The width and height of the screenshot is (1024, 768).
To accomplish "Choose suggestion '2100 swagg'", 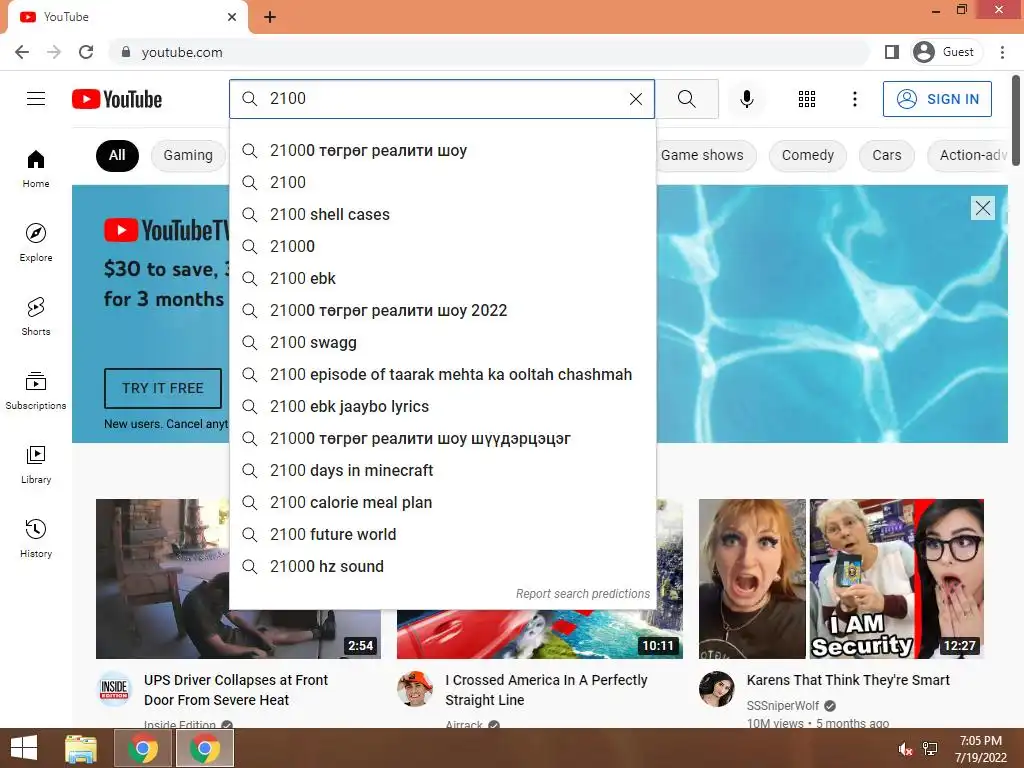I will 442,342.
